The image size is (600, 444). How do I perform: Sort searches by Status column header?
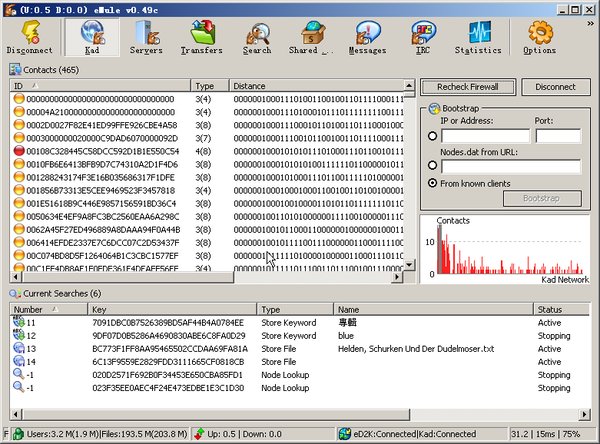(x=561, y=309)
